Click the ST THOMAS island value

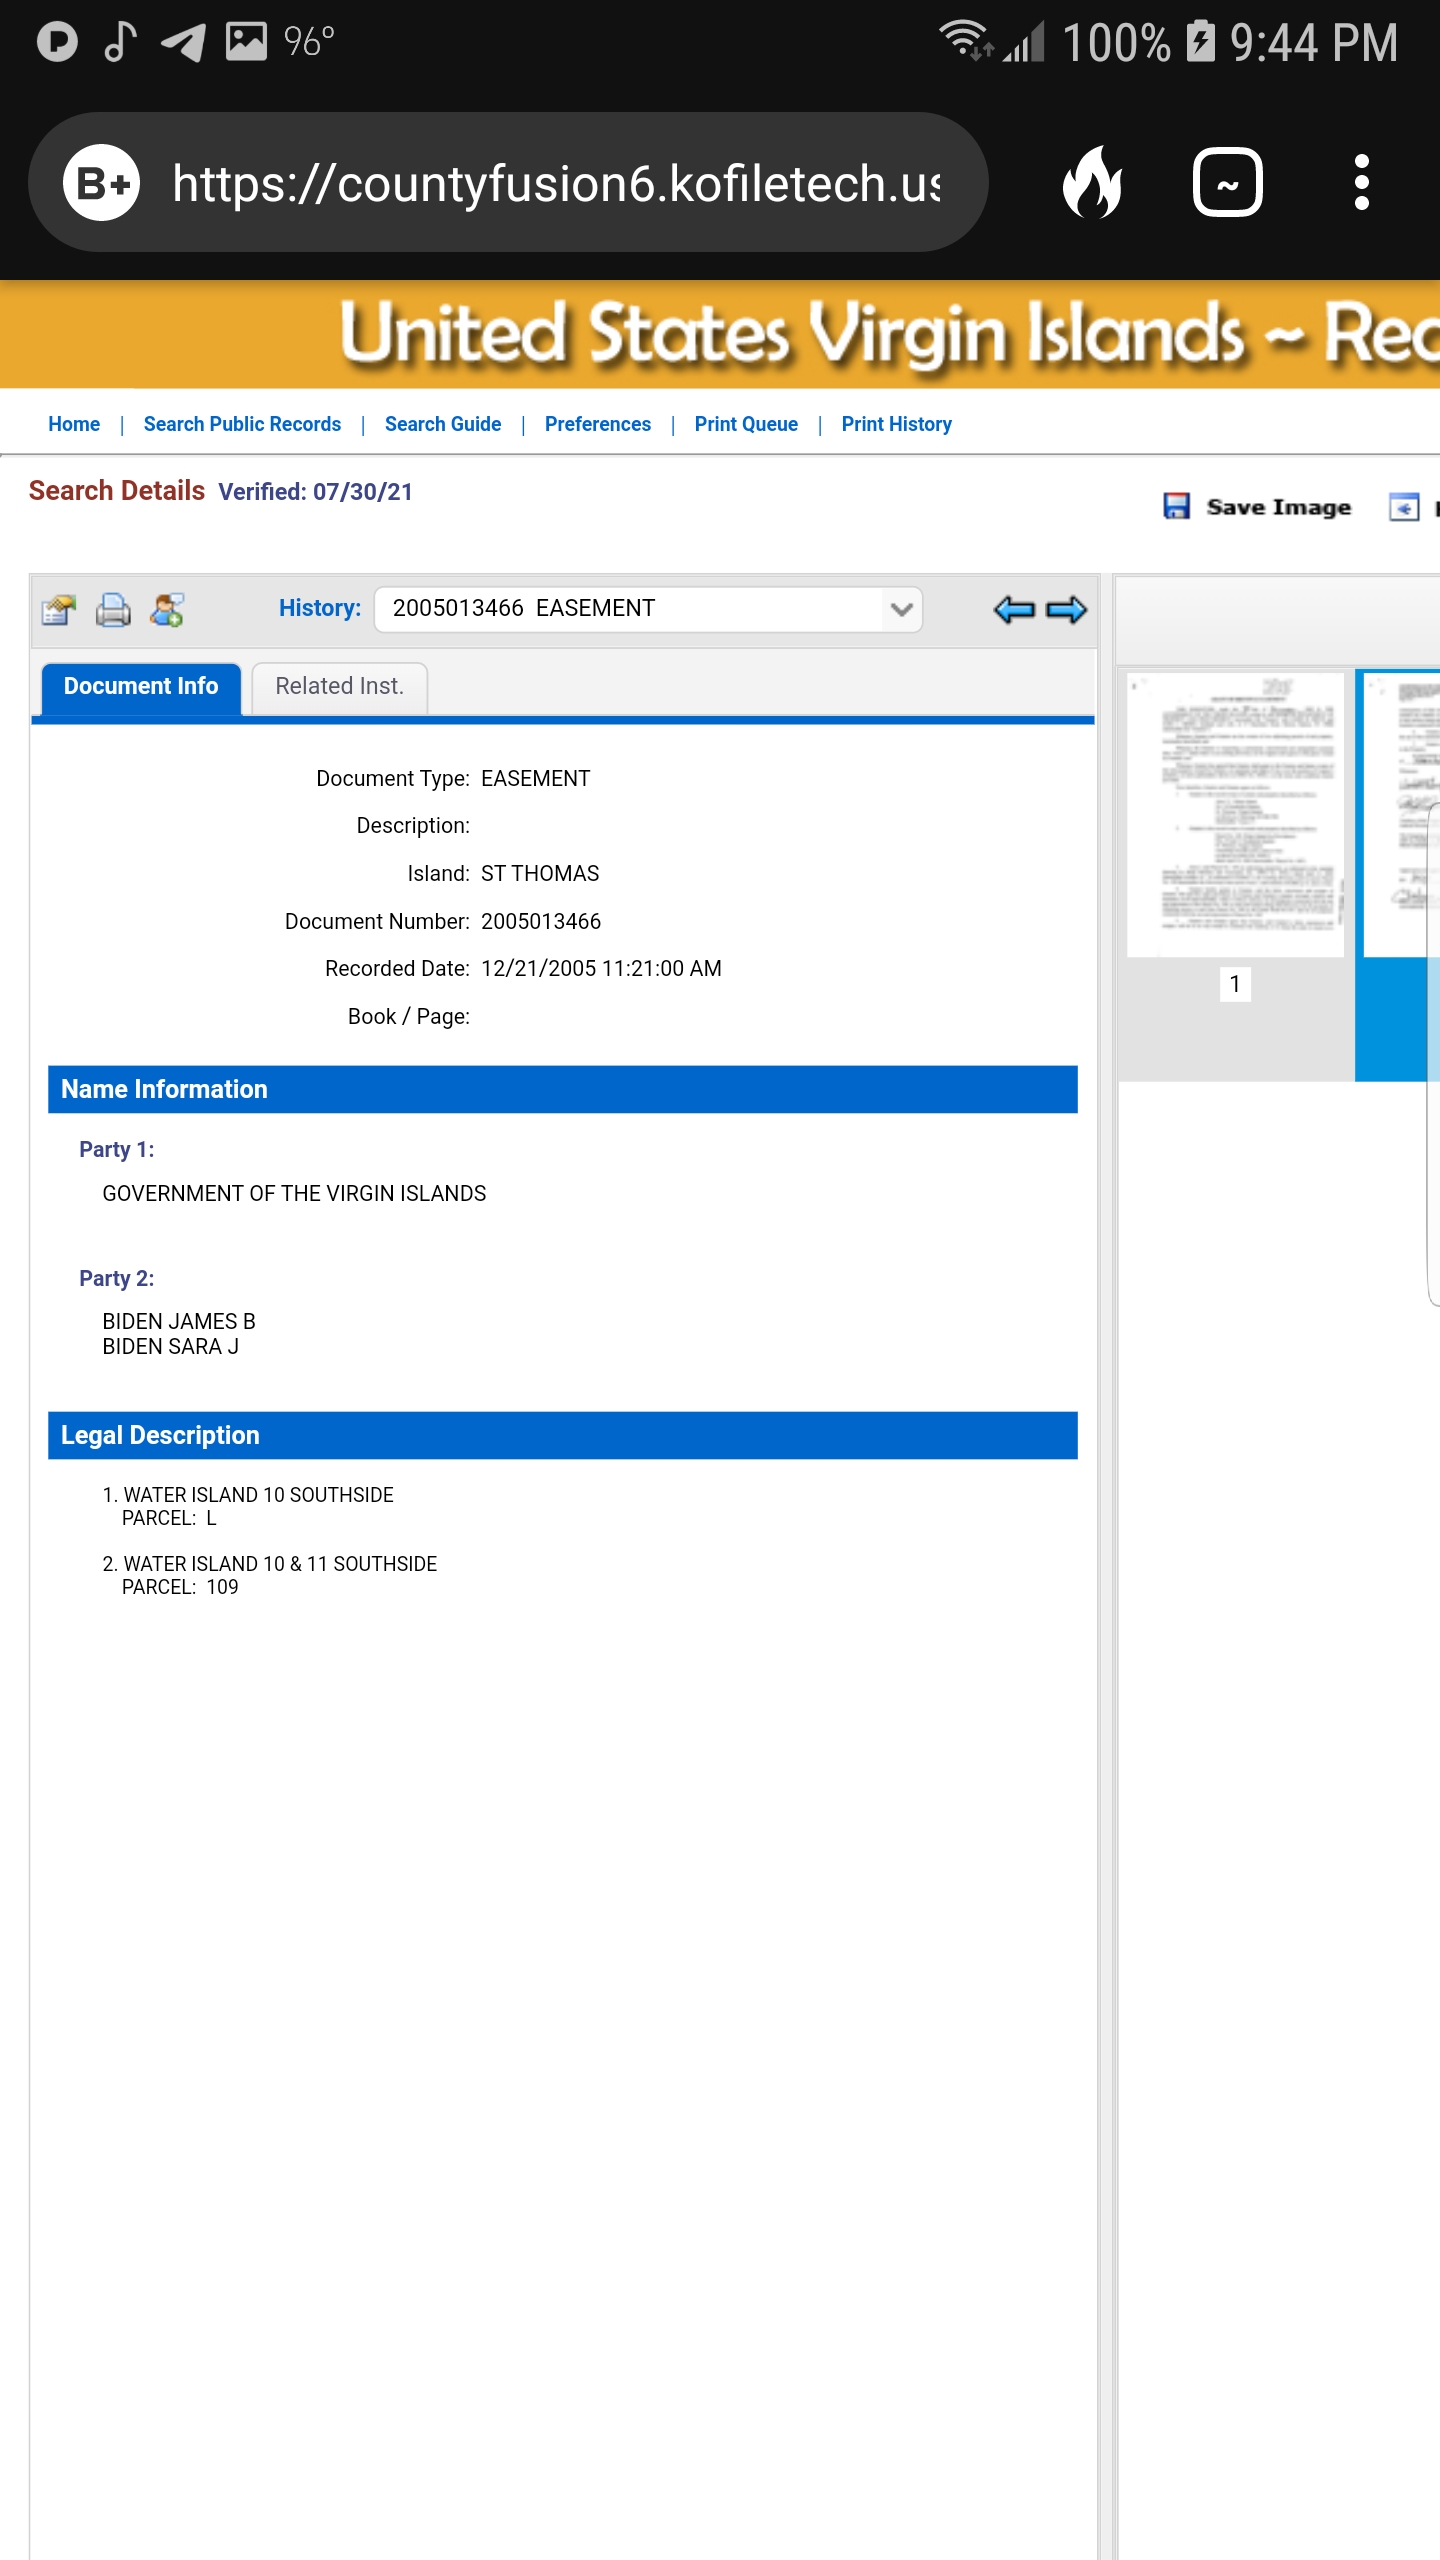pyautogui.click(x=540, y=874)
